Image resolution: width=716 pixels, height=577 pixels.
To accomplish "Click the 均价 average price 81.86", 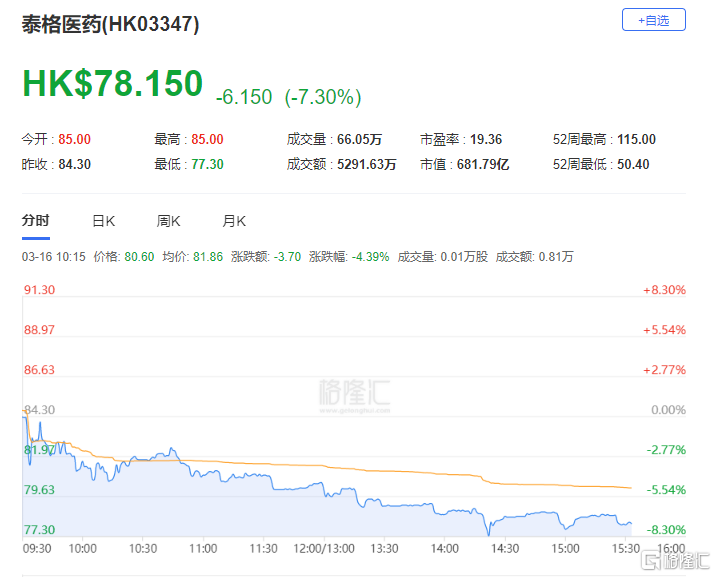I will click(208, 257).
